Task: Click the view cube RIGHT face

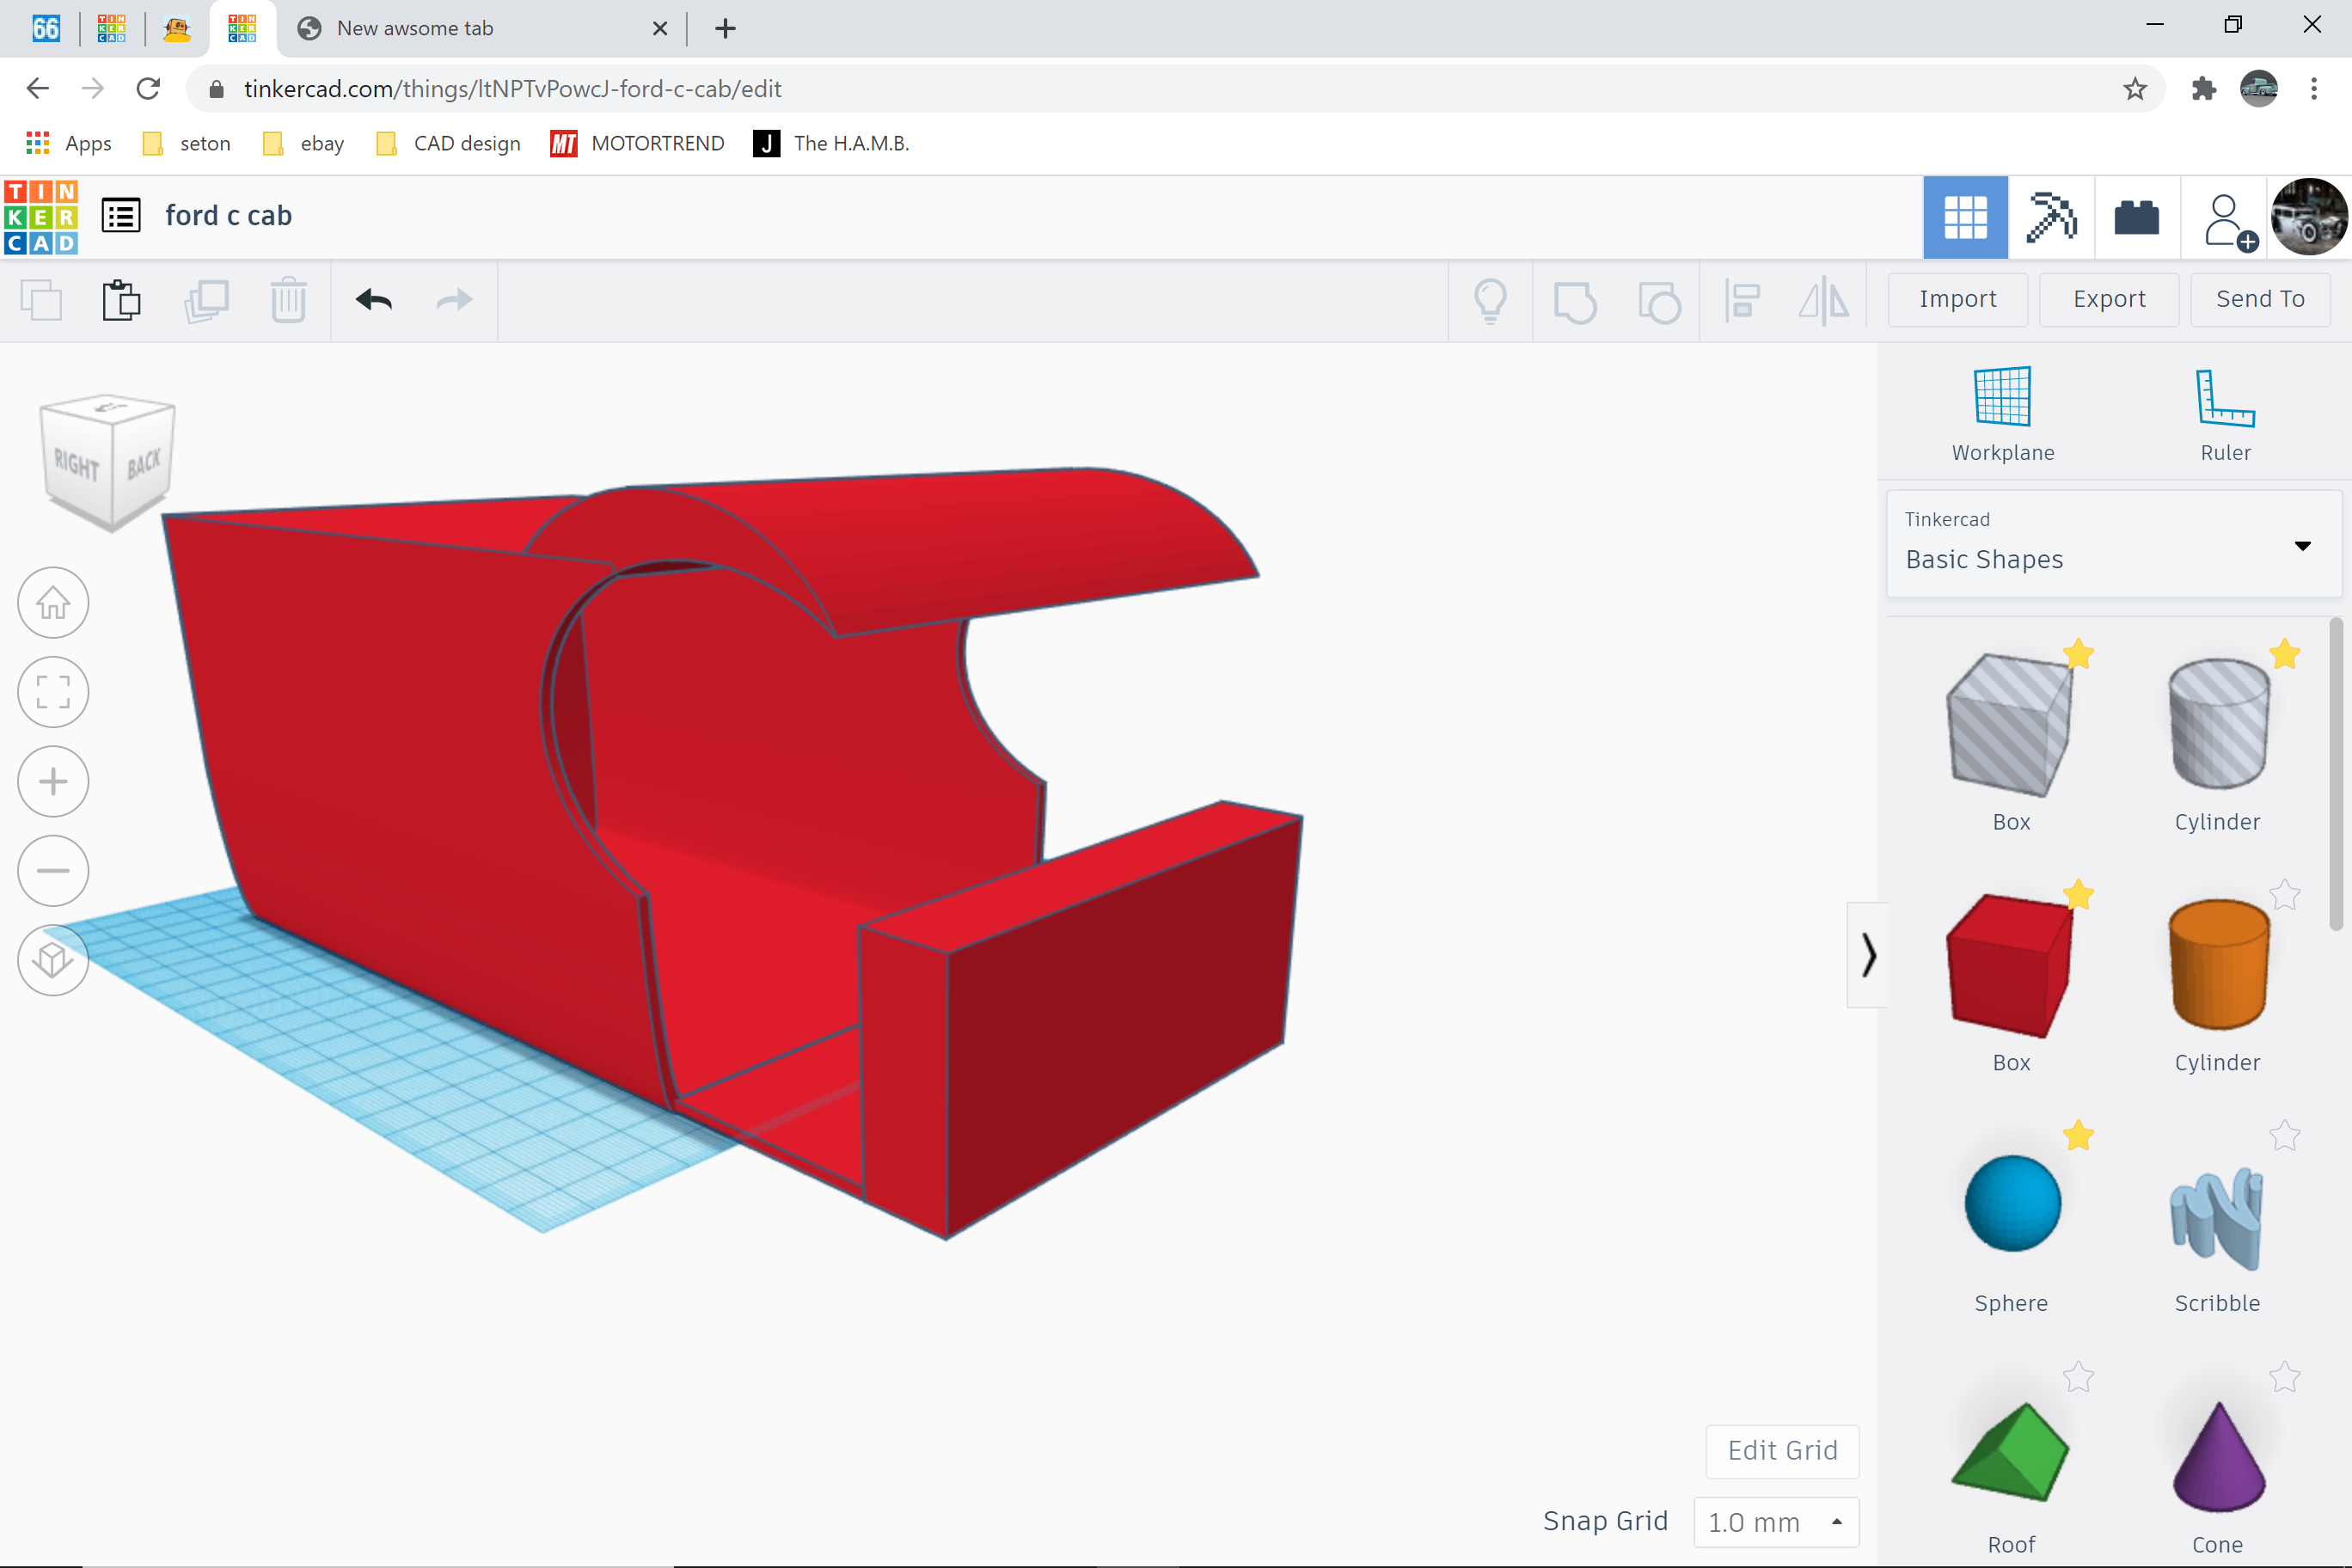Action: [77, 465]
